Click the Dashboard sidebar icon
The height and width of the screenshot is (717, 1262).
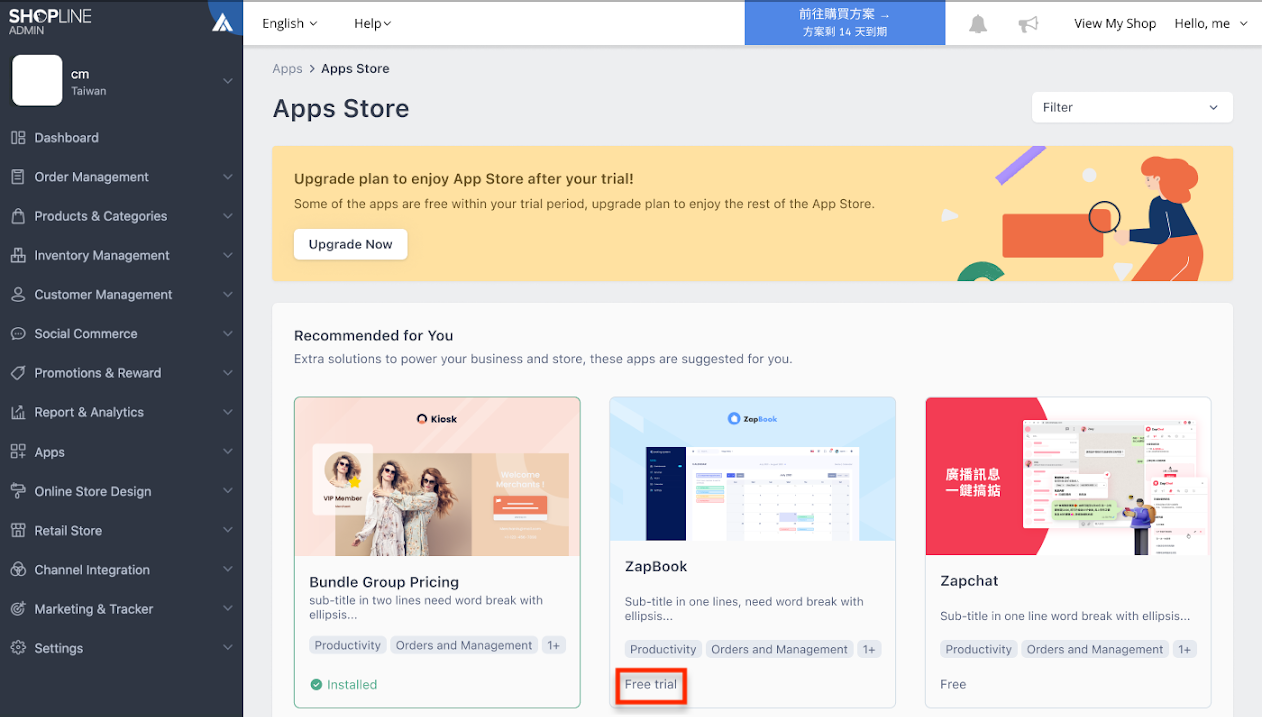click(18, 138)
